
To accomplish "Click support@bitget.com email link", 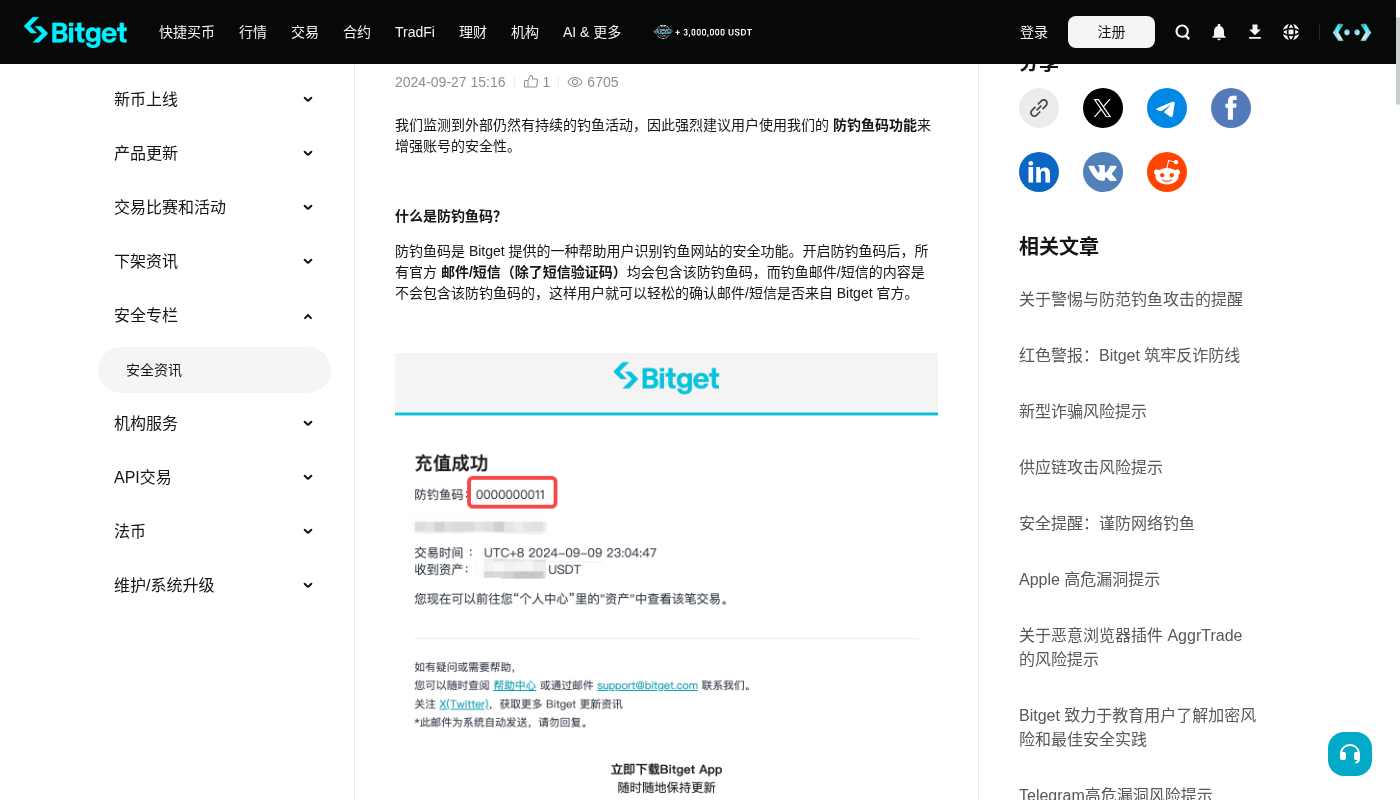I will pyautogui.click(x=647, y=685).
